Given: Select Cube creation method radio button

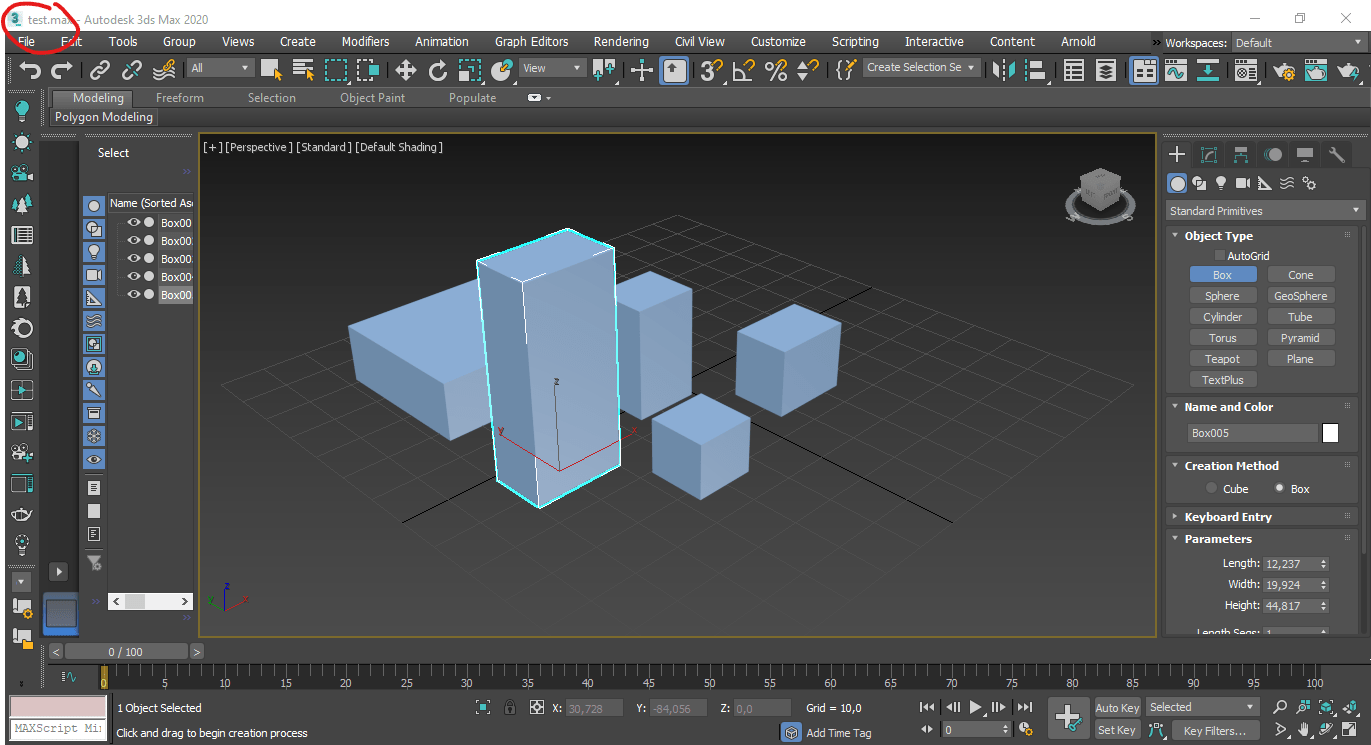Looking at the screenshot, I should pos(1212,489).
